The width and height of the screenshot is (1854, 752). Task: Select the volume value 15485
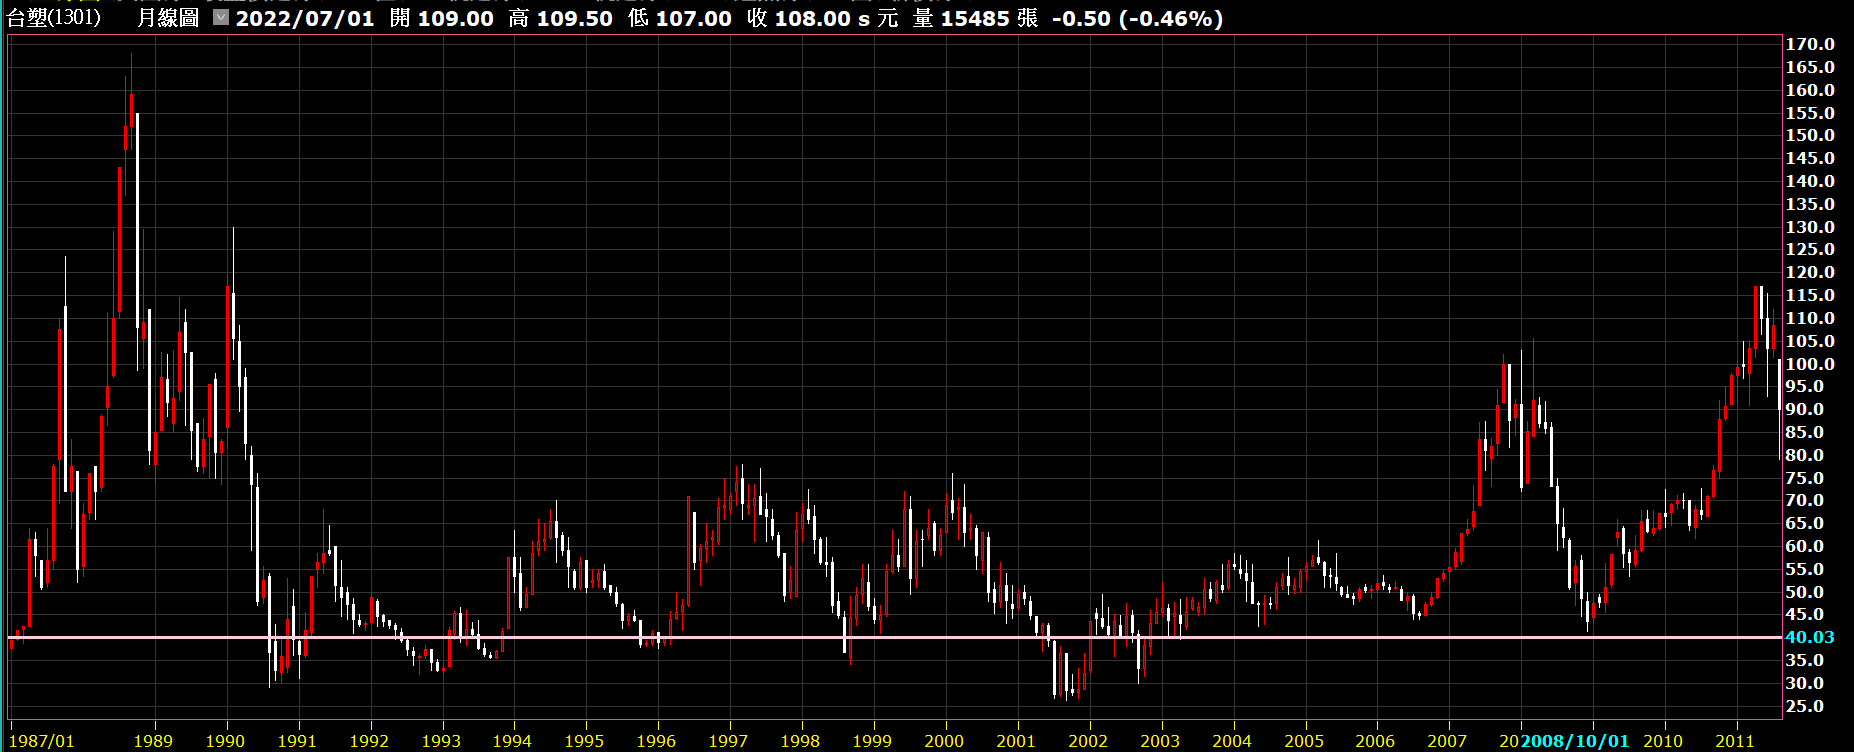click(975, 18)
